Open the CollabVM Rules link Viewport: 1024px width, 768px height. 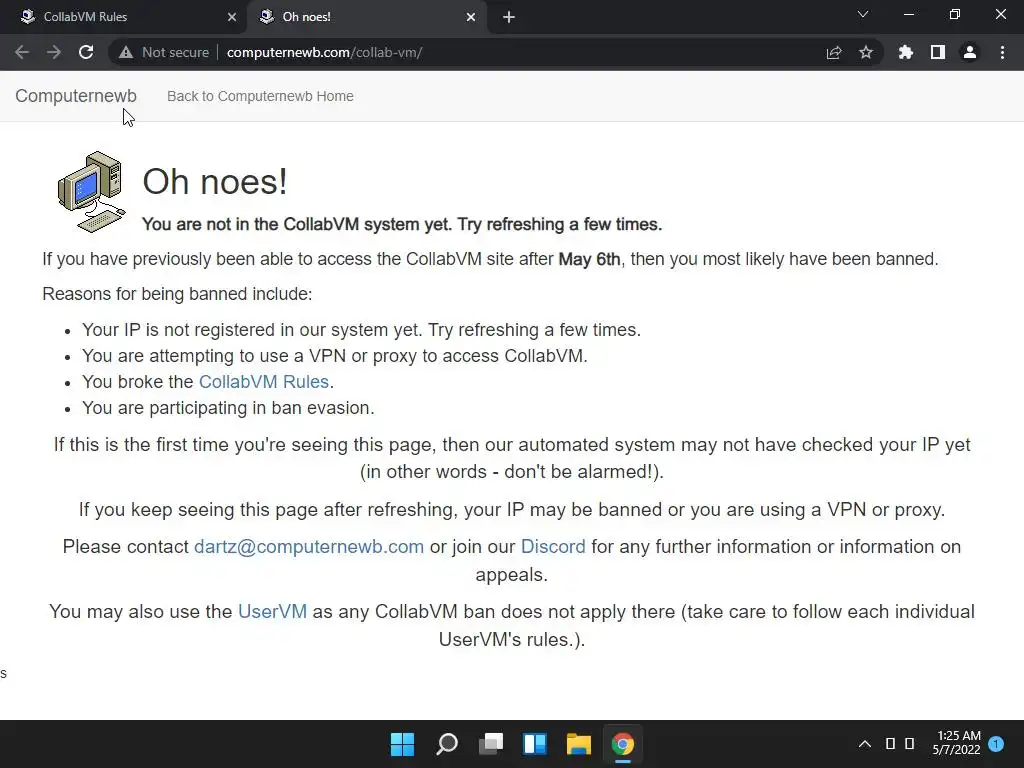[x=264, y=381]
